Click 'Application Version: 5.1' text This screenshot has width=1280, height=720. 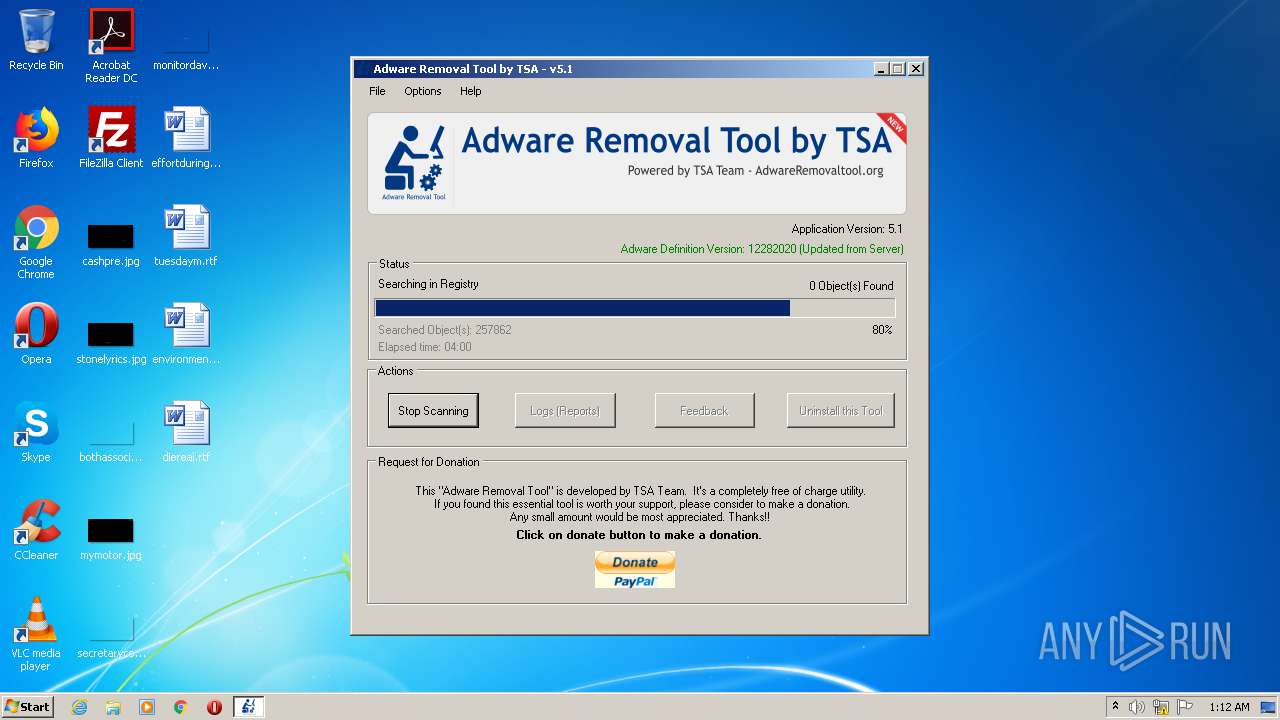(x=847, y=229)
